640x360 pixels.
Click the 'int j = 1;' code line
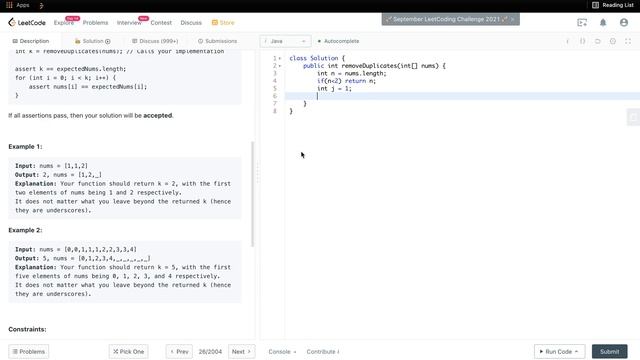(334, 89)
